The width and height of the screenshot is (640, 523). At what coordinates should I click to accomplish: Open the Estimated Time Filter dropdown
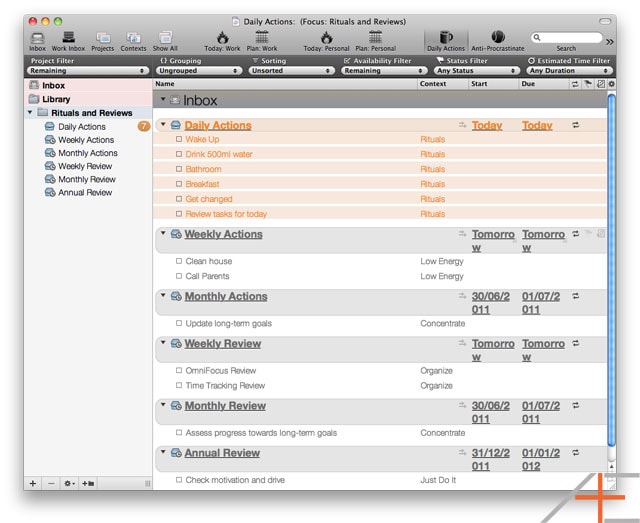[x=569, y=71]
